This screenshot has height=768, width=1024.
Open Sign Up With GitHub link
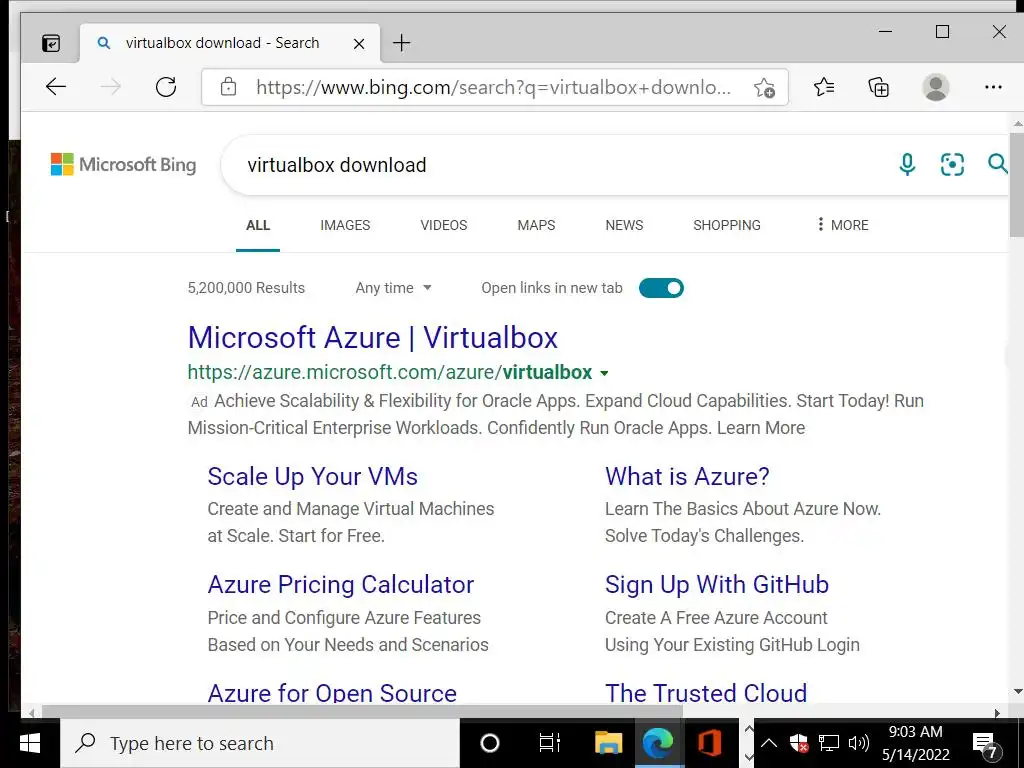(x=716, y=584)
